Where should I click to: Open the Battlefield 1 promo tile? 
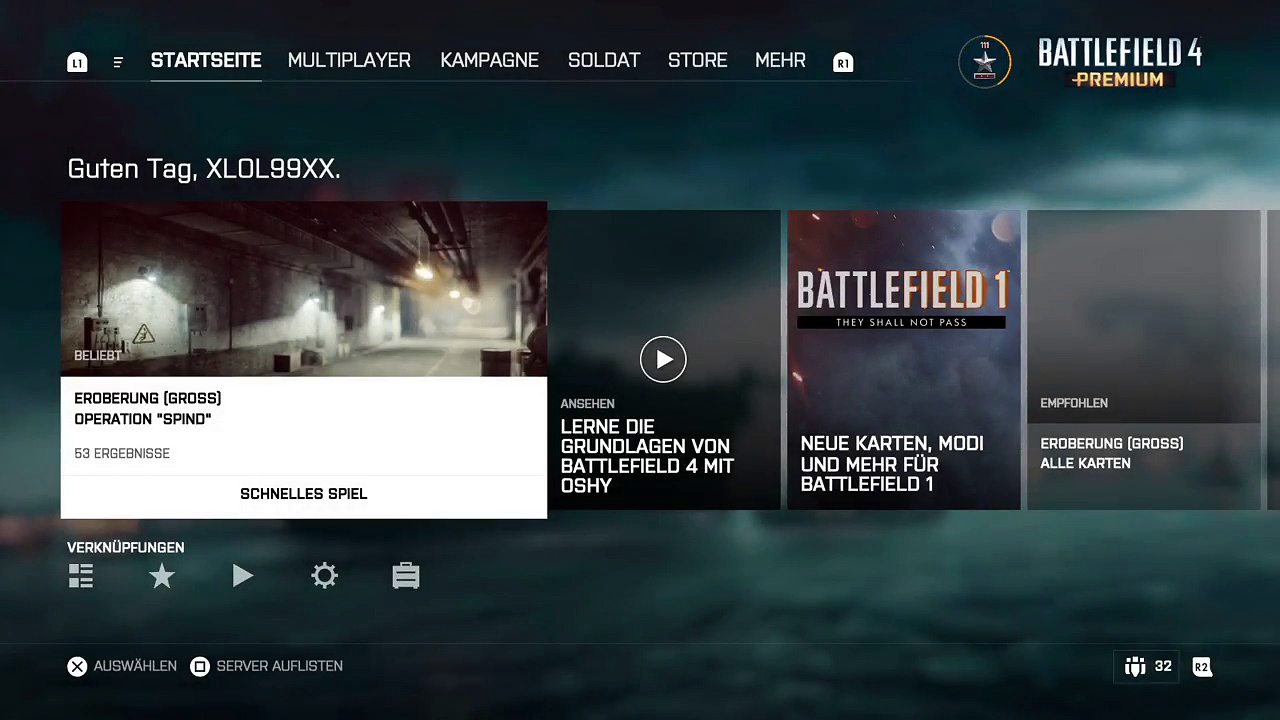903,360
